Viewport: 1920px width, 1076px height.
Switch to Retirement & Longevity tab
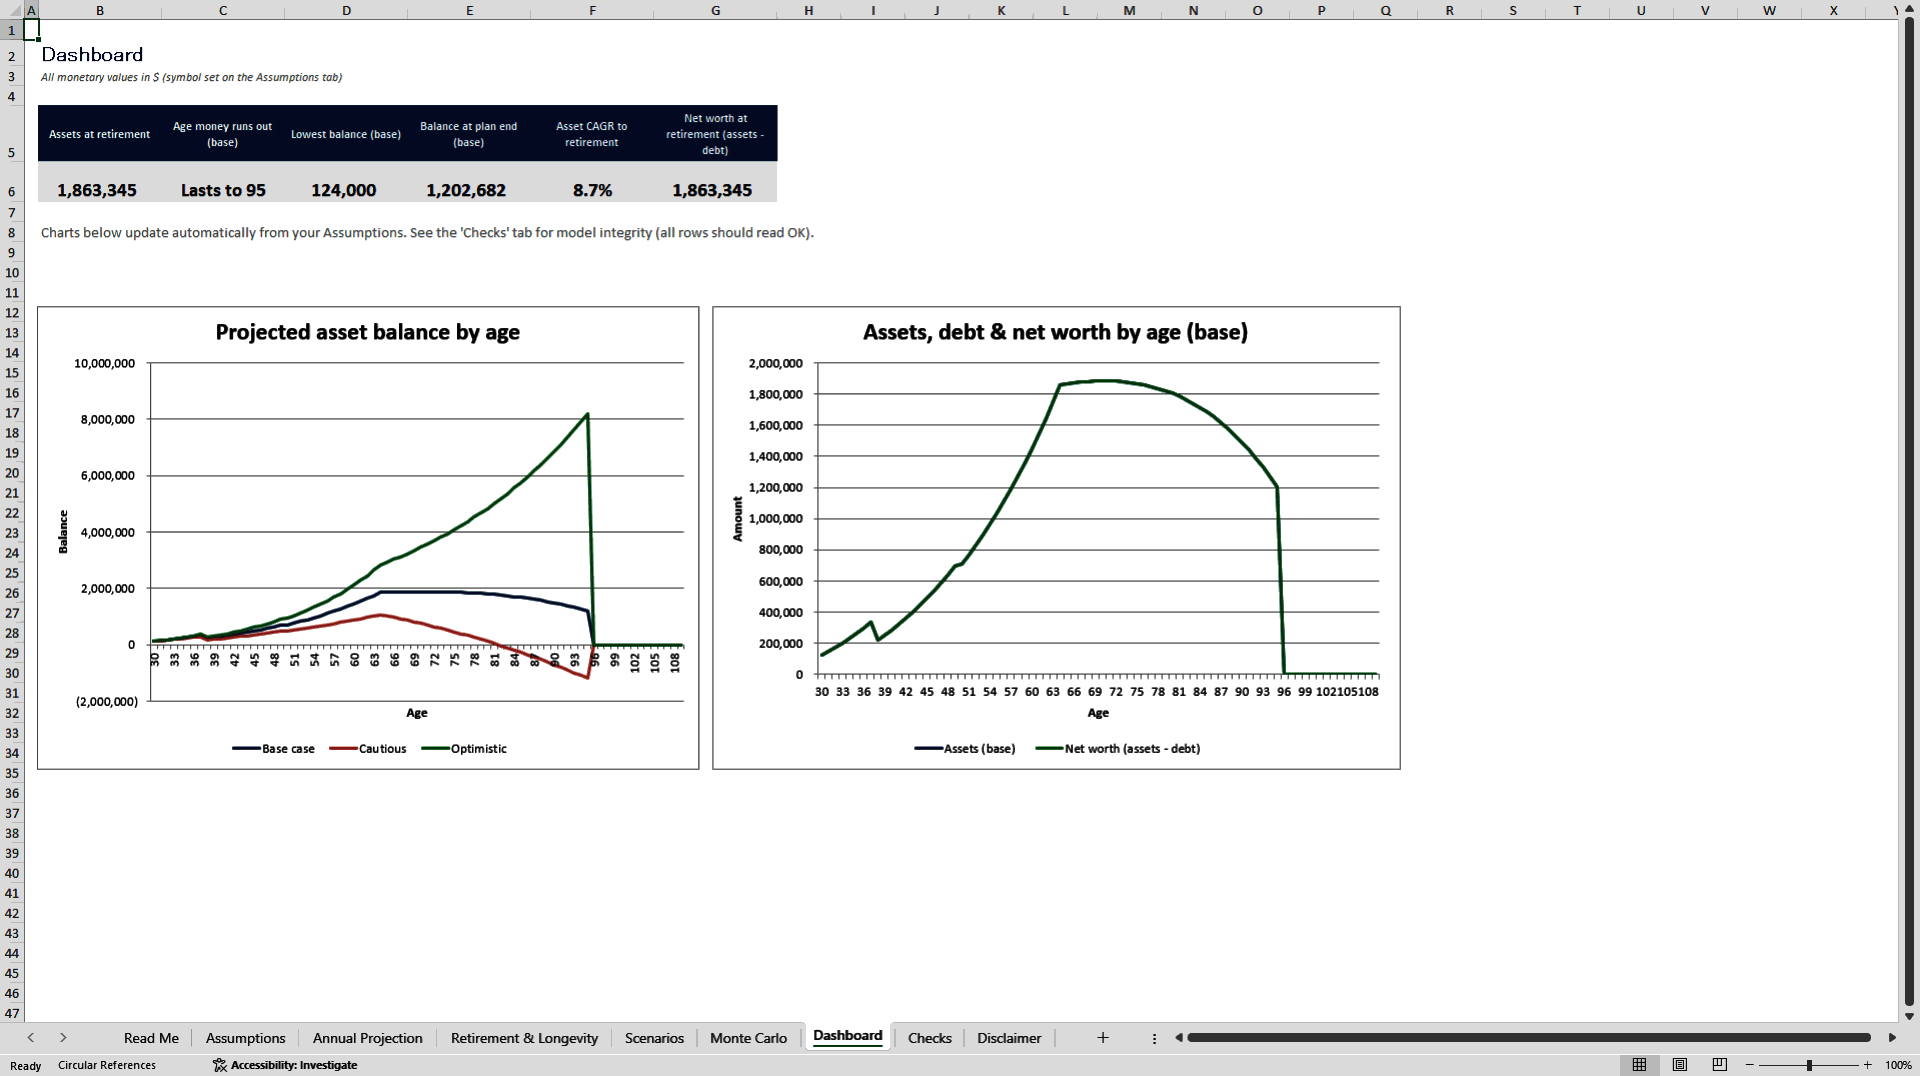(x=524, y=1038)
